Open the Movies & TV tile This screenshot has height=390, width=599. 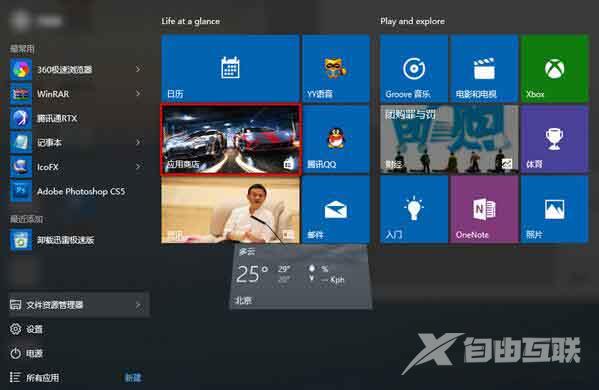tap(484, 68)
